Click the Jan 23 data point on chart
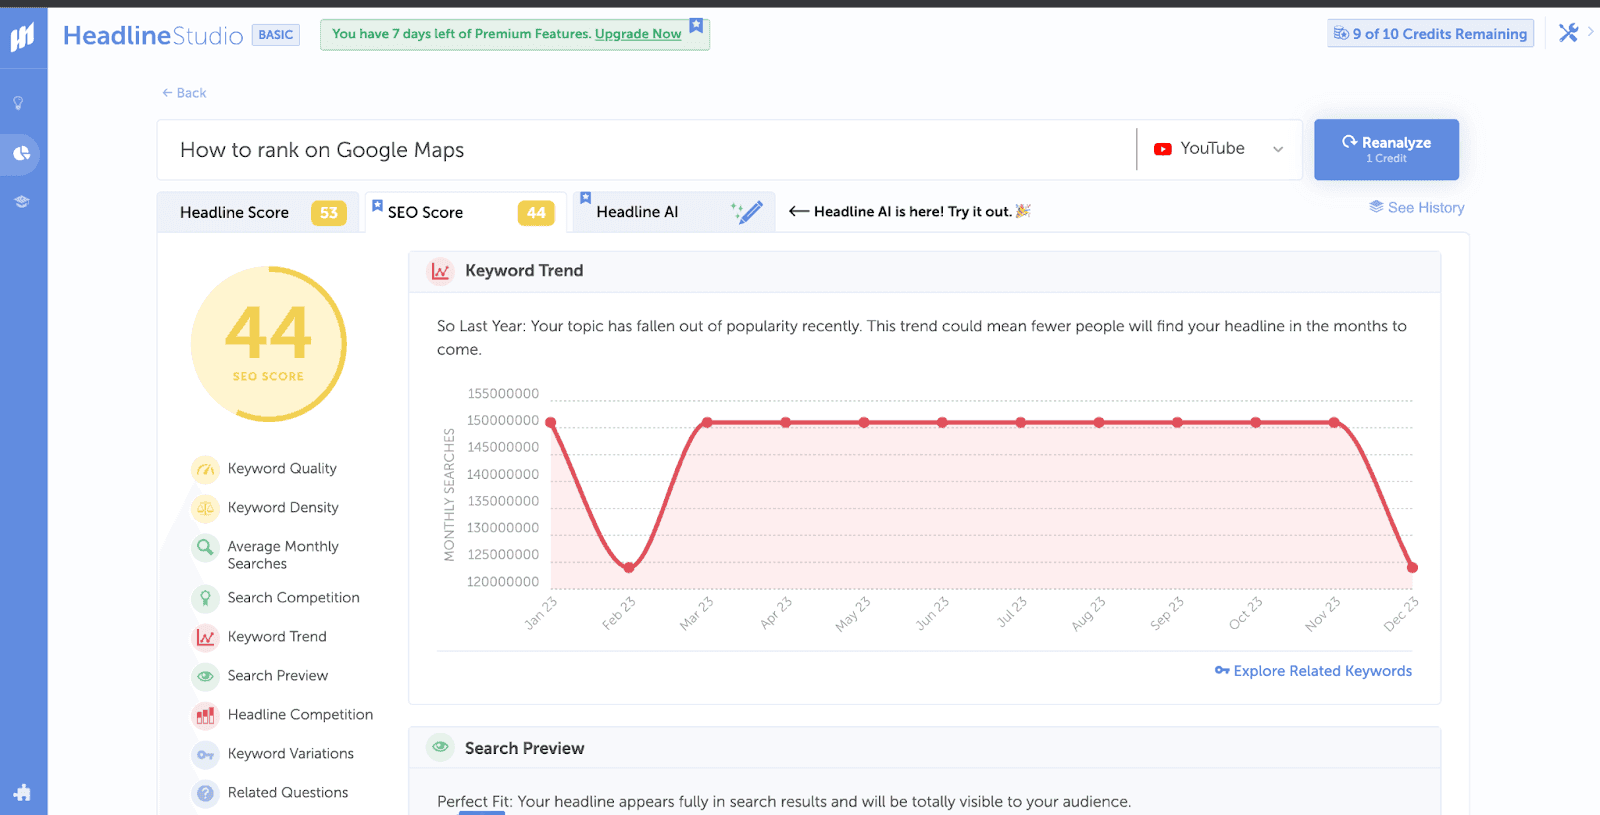Viewport: 1600px width, 815px height. point(551,423)
